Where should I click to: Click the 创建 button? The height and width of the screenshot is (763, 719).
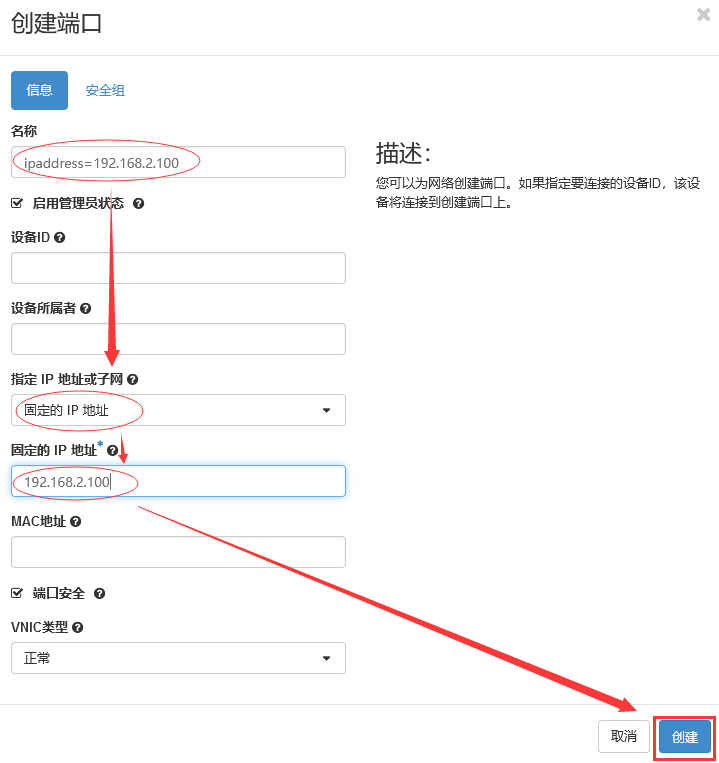click(685, 737)
